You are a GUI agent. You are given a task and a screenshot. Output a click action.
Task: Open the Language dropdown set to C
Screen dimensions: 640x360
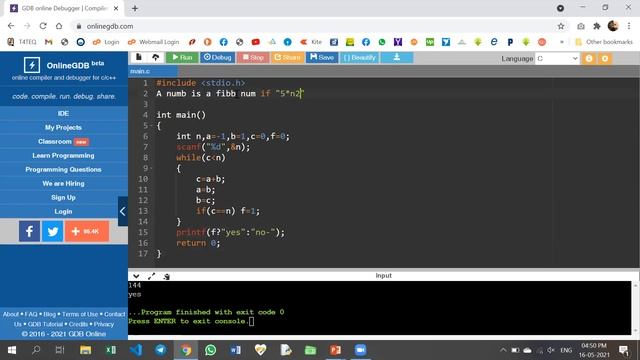pyautogui.click(x=557, y=59)
